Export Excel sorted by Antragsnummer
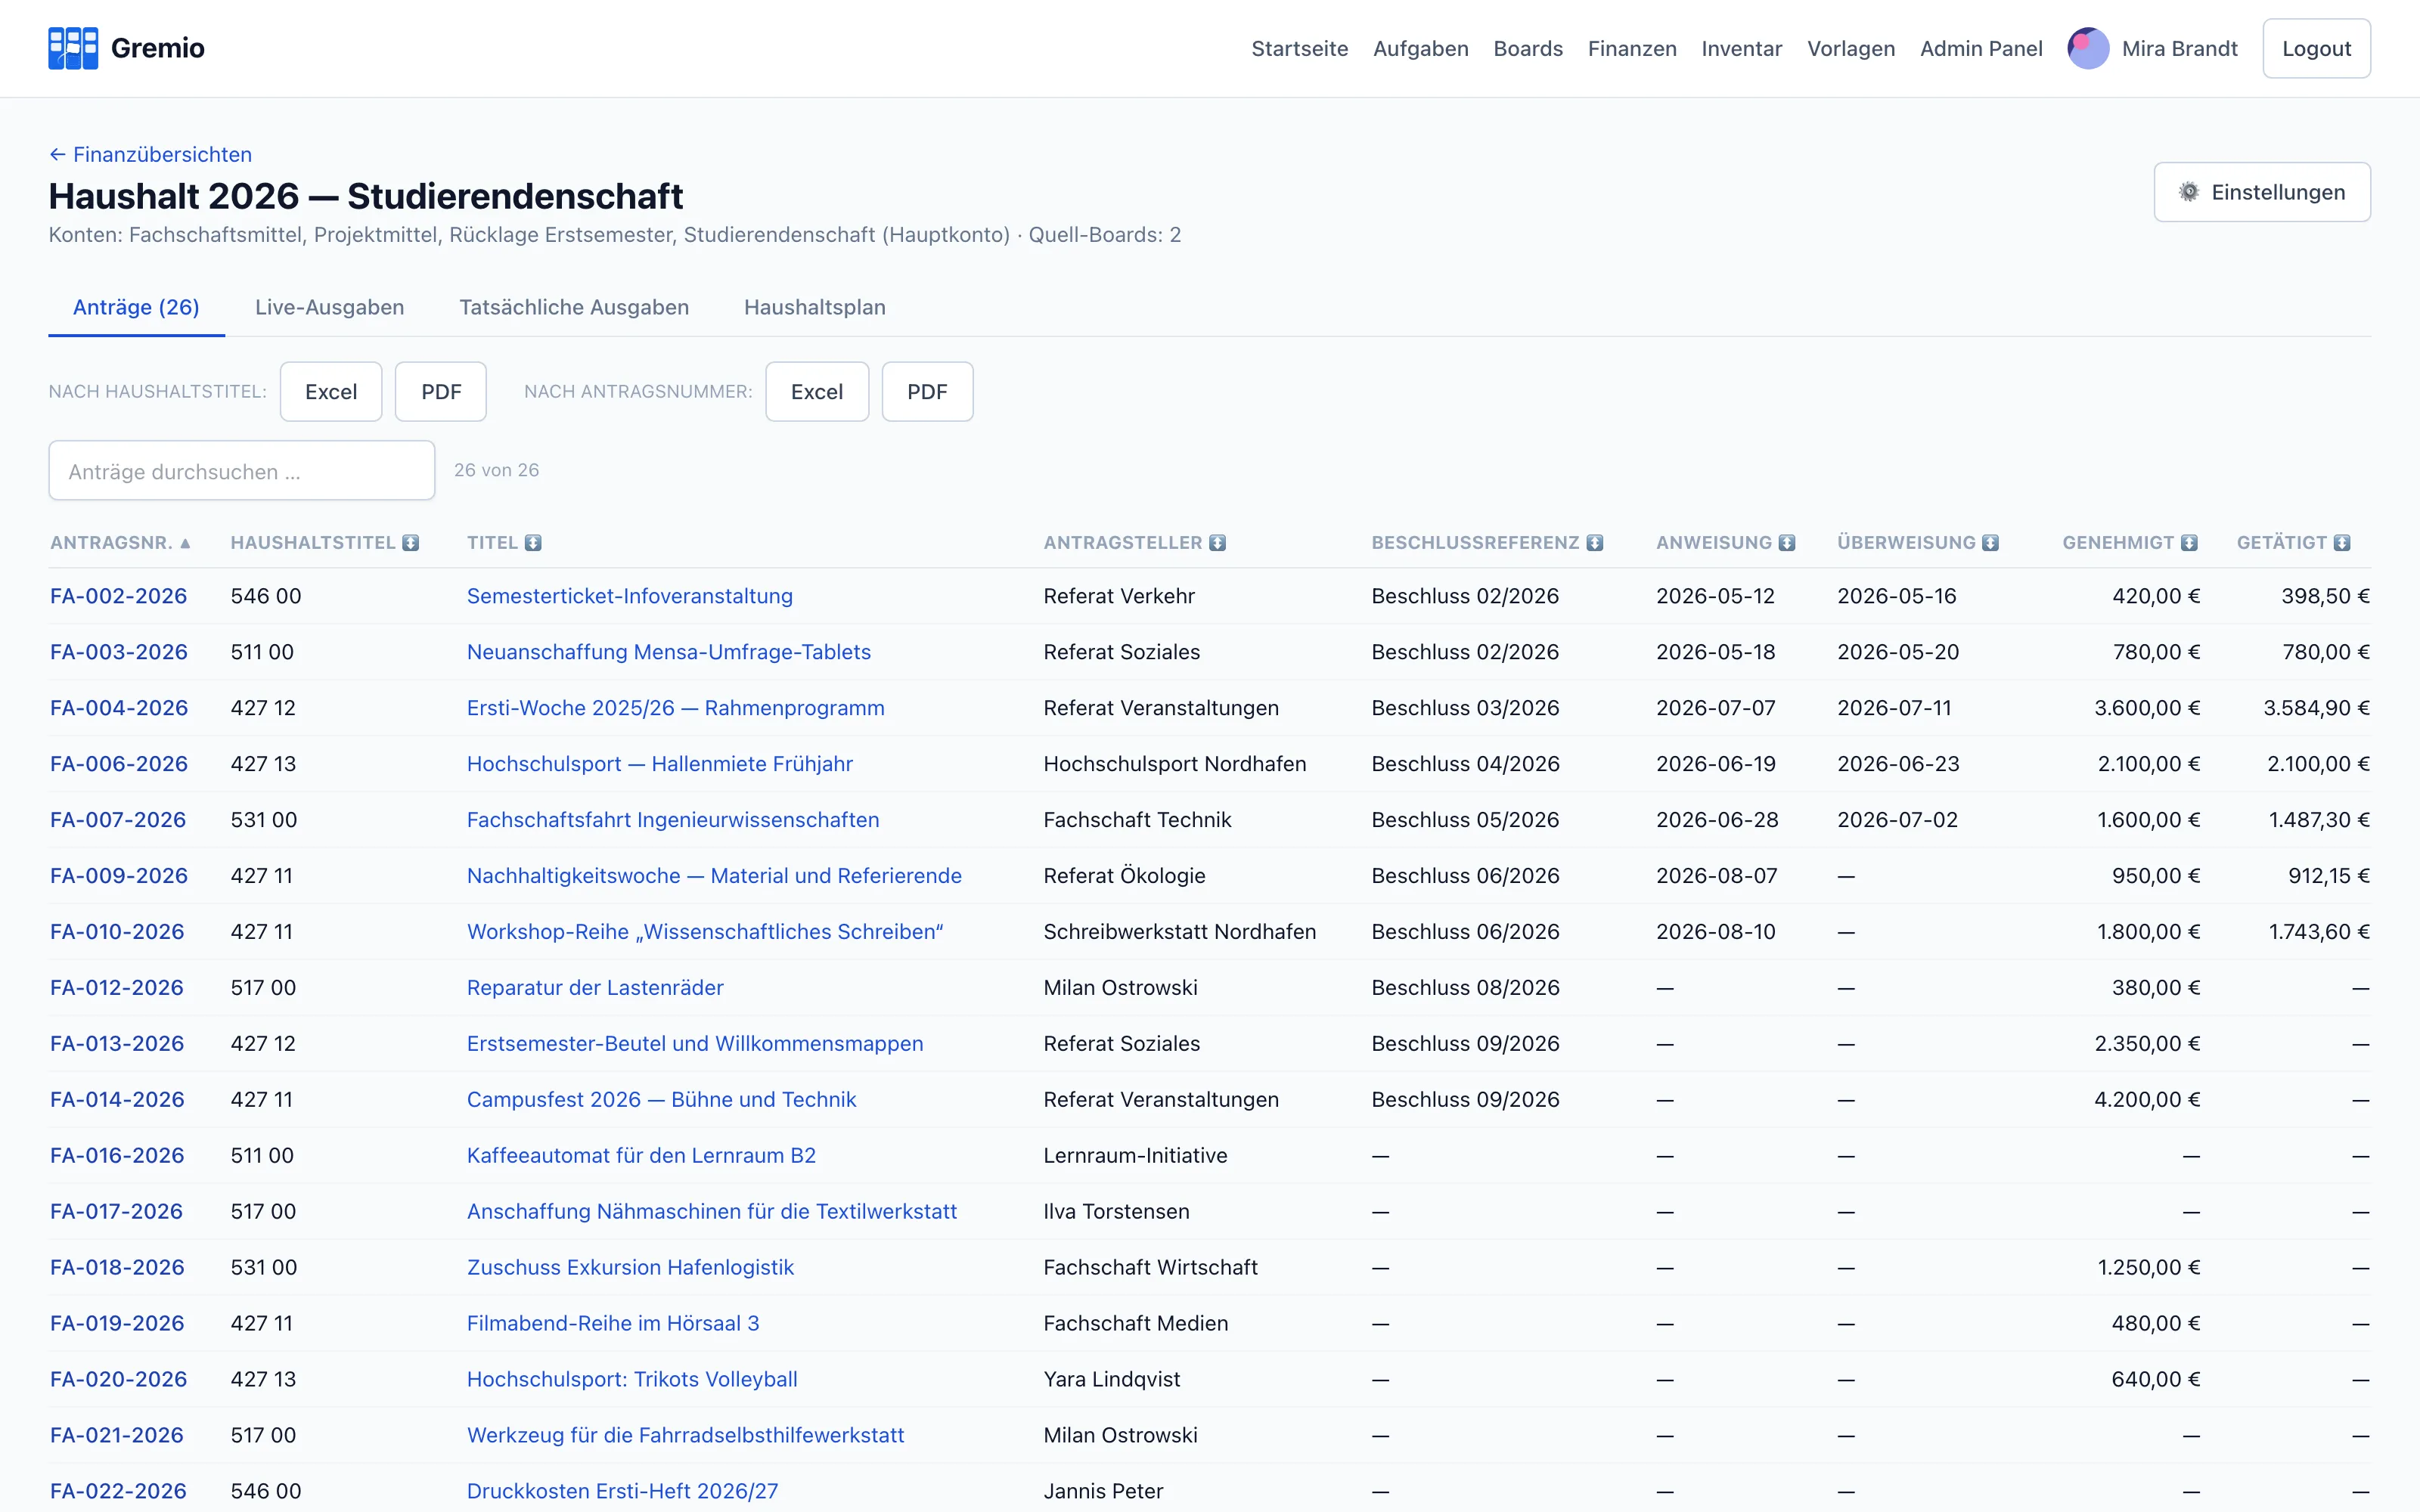 pos(817,392)
